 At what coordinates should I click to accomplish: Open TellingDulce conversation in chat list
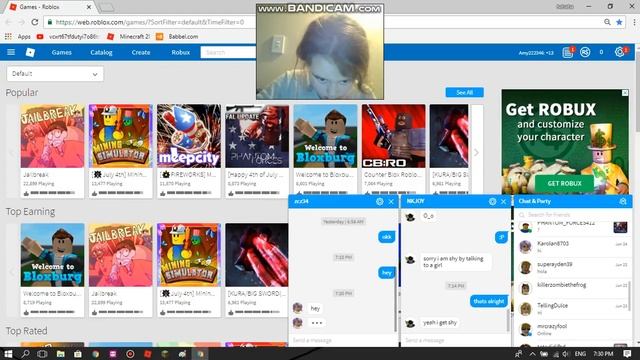573,309
